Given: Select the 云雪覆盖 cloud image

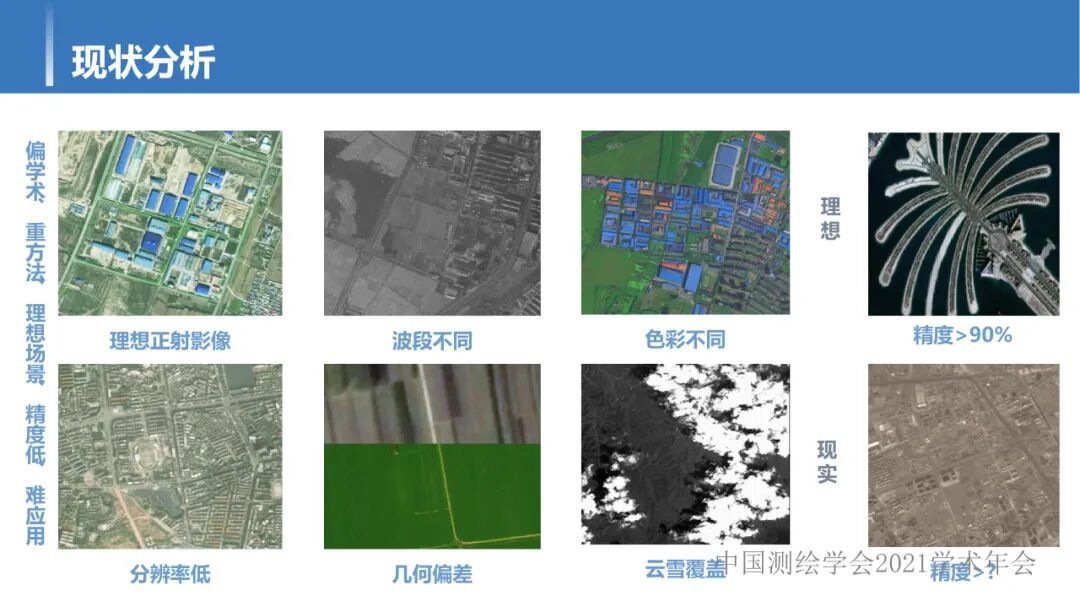Looking at the screenshot, I should pyautogui.click(x=685, y=454).
